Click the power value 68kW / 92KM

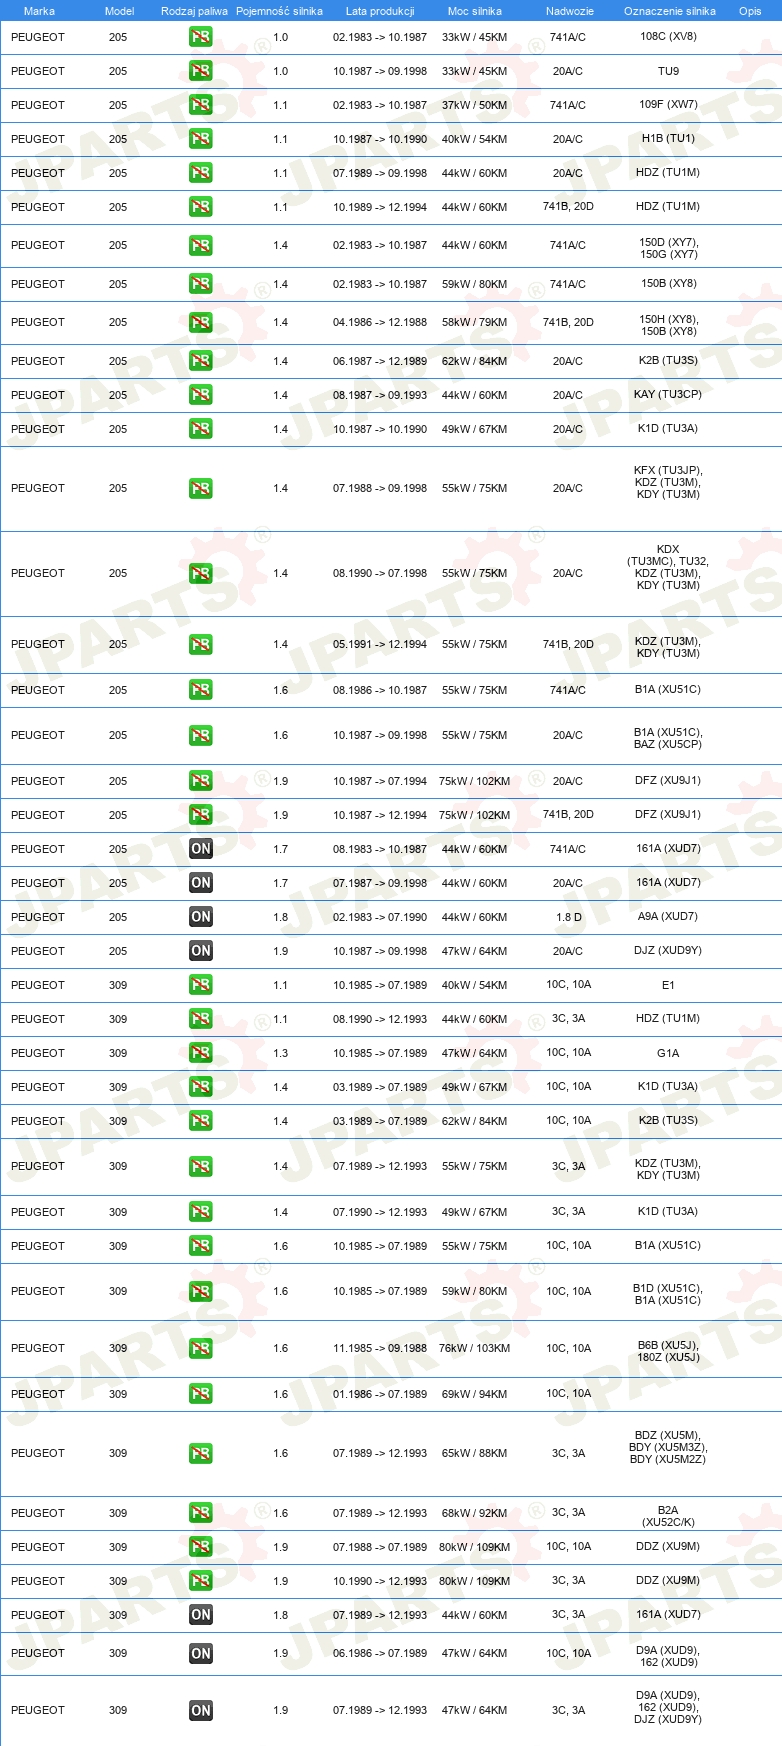pos(475,1513)
